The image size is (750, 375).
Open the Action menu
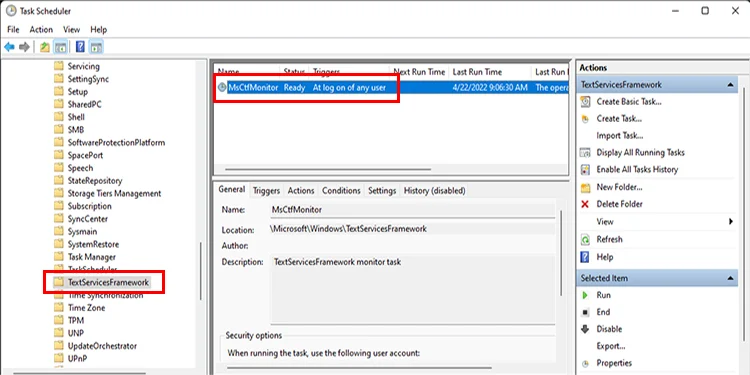[x=41, y=30]
